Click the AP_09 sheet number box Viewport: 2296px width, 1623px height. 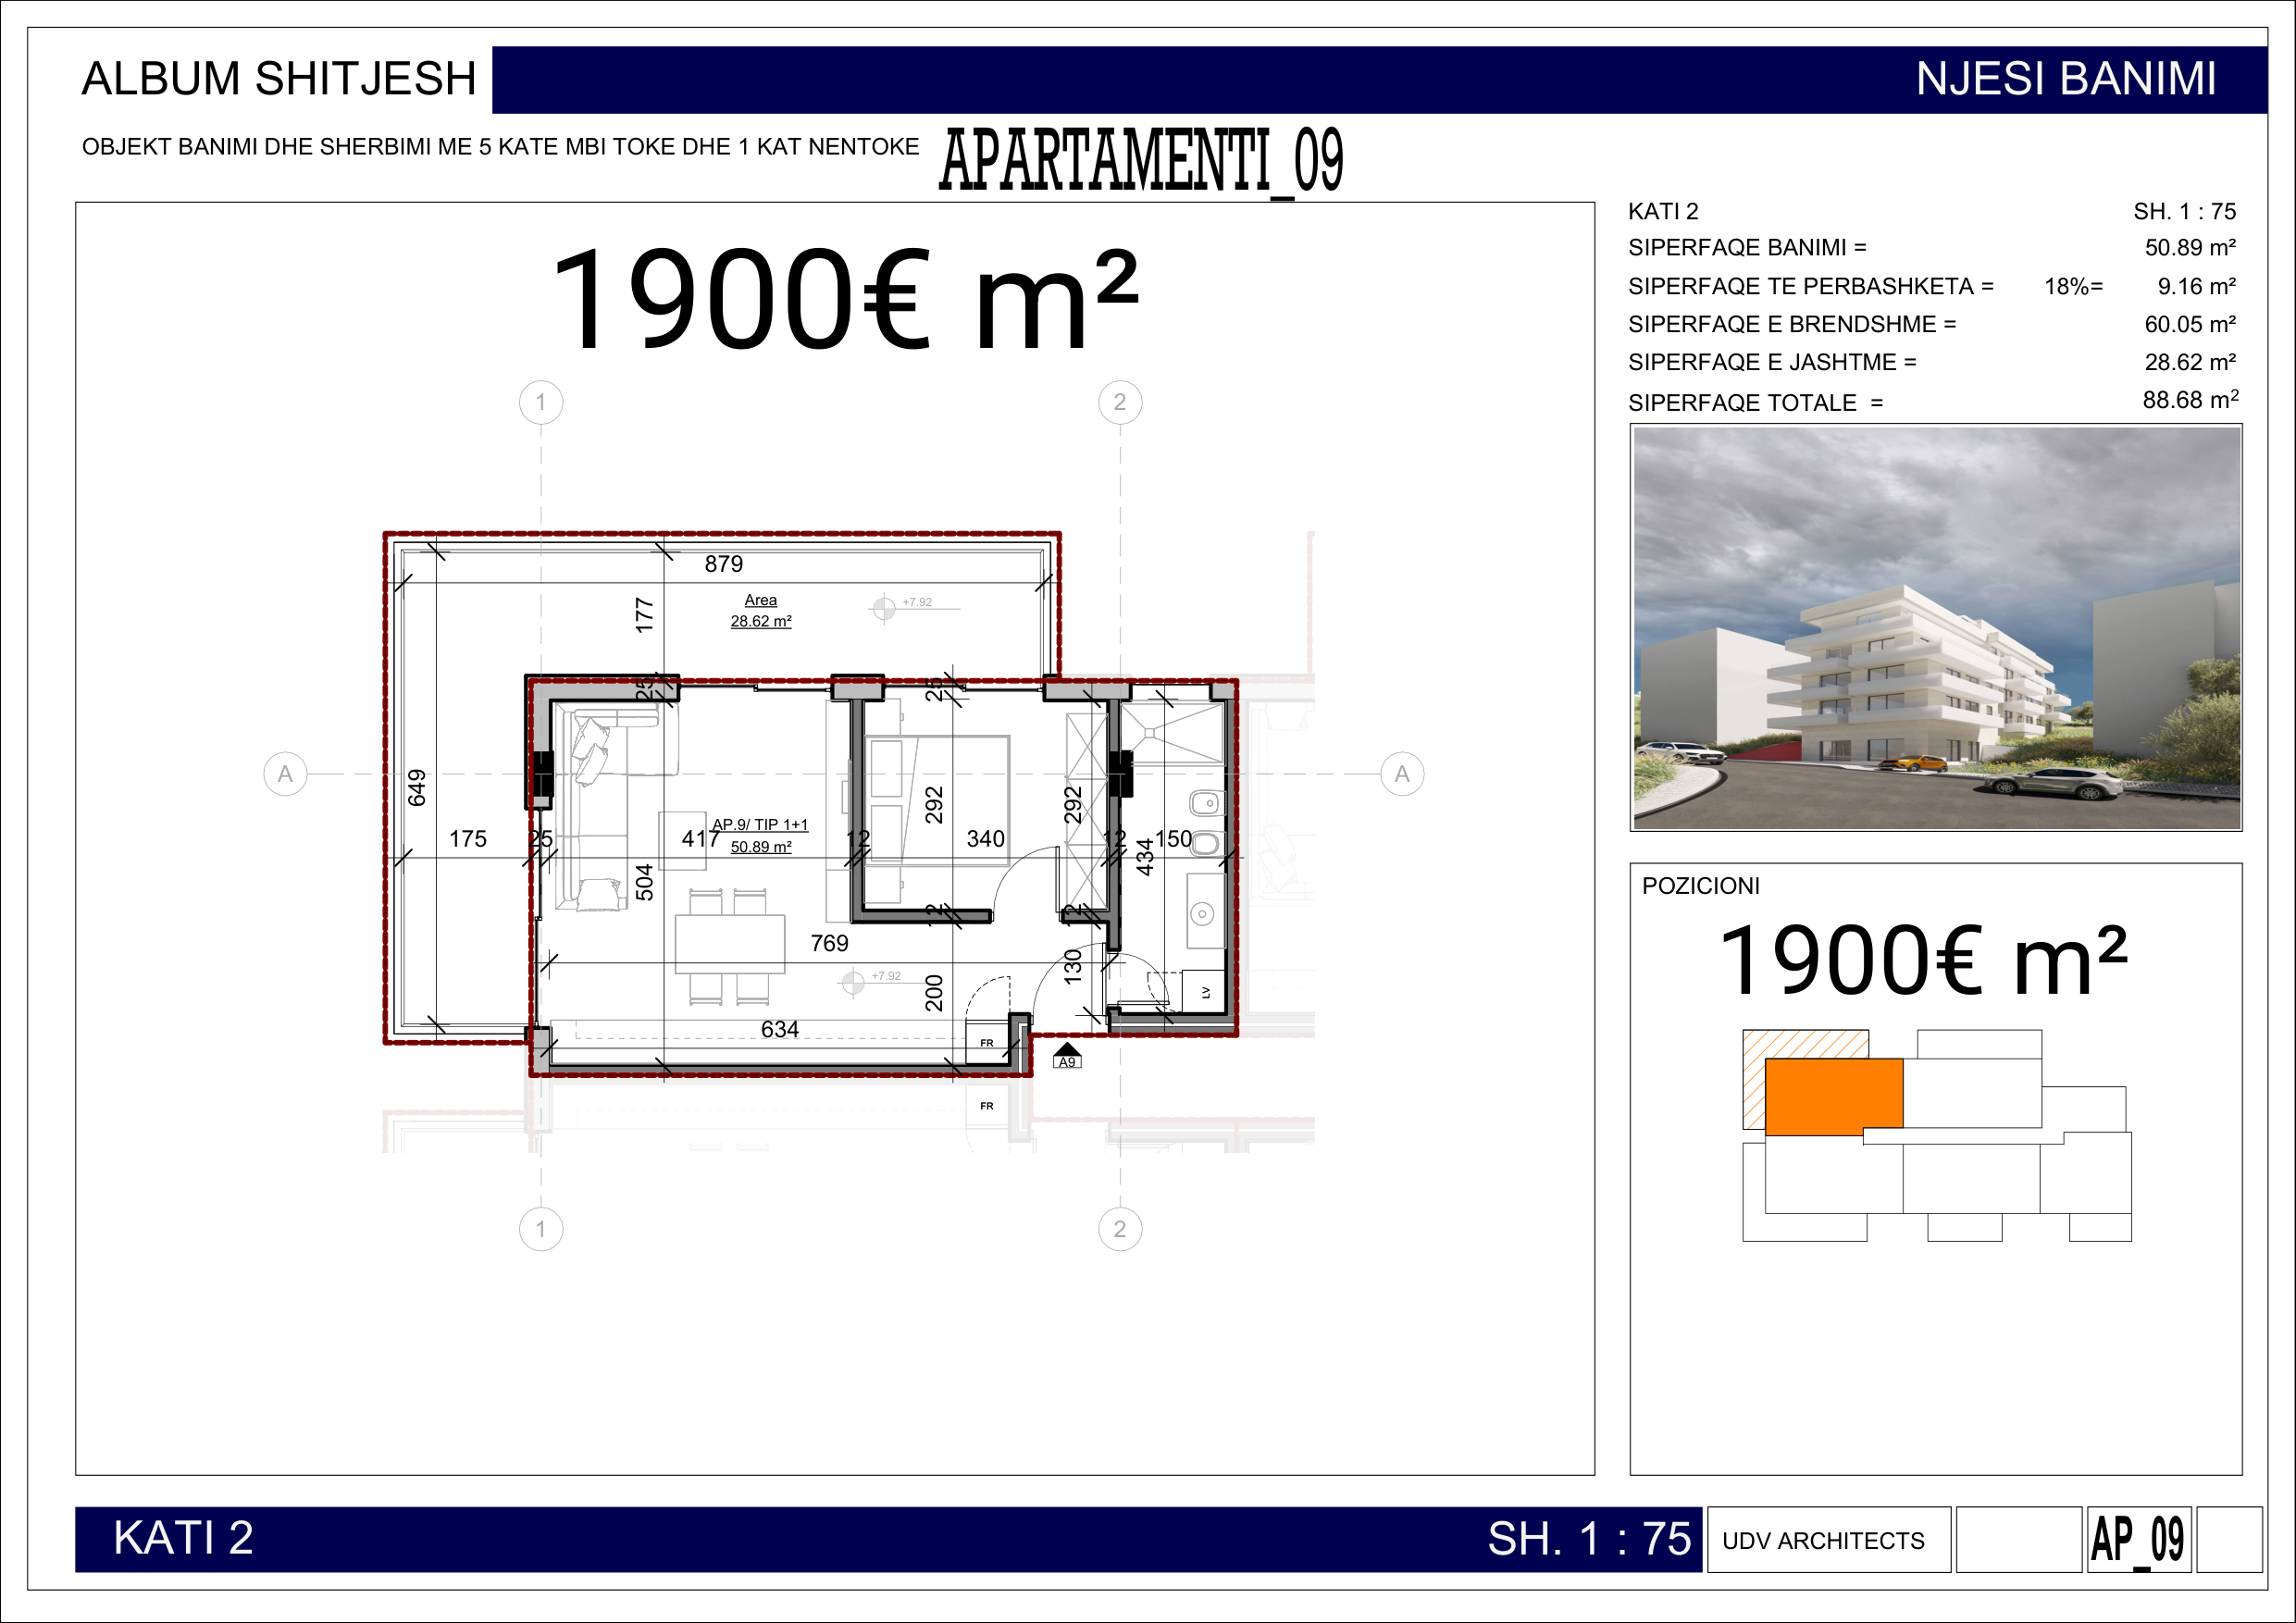pos(2138,1539)
